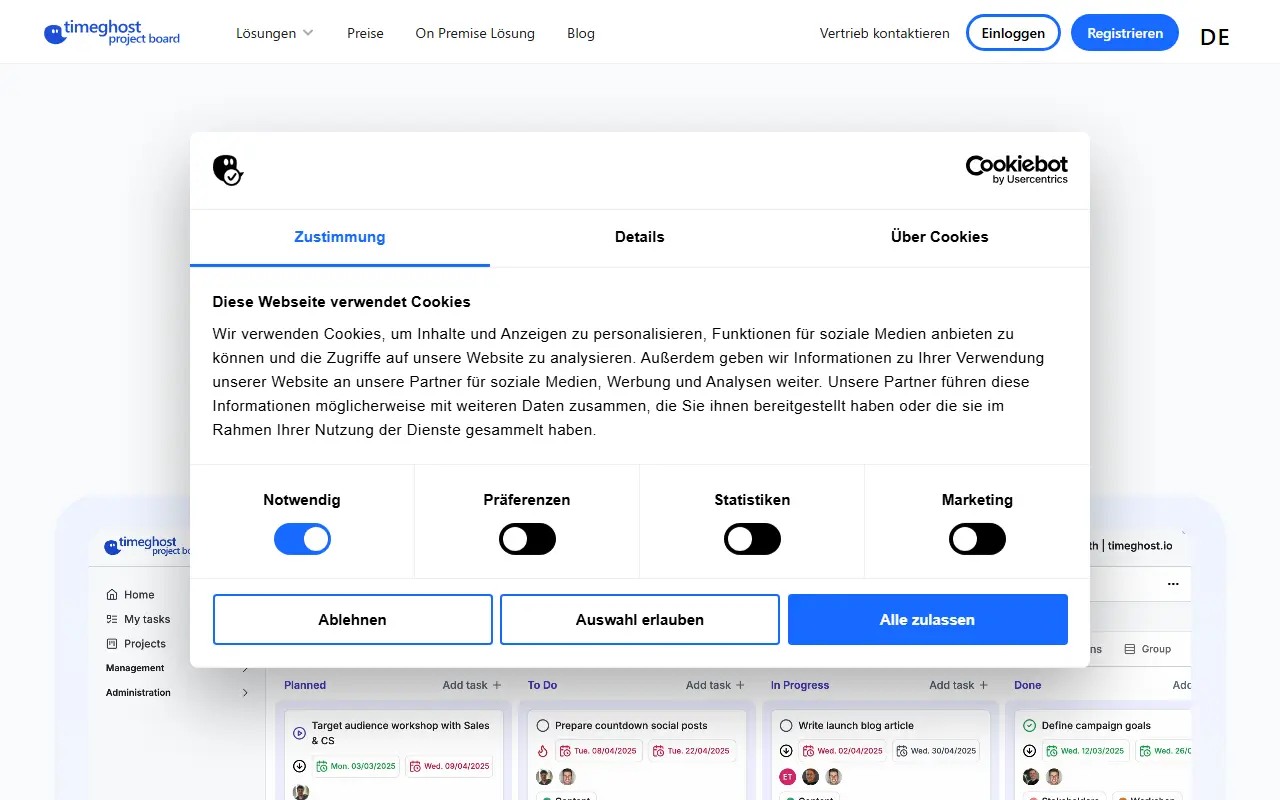Screen dimensions: 1280x800
Task: Toggle the Notwendig cookie switch
Action: (x=302, y=540)
